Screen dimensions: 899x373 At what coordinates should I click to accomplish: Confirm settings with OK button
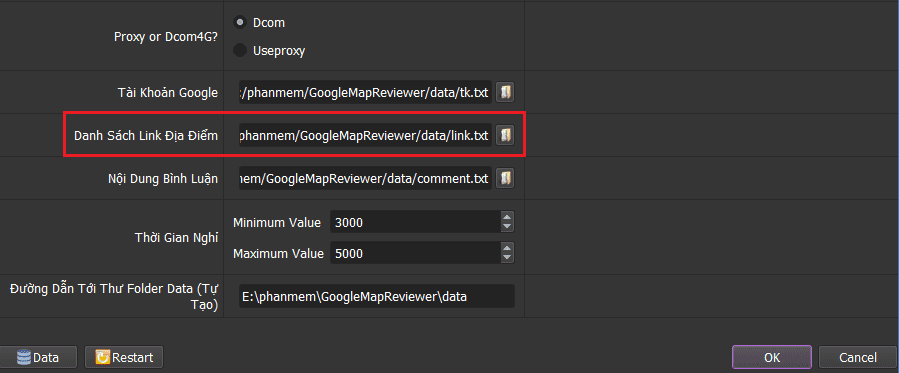(772, 357)
